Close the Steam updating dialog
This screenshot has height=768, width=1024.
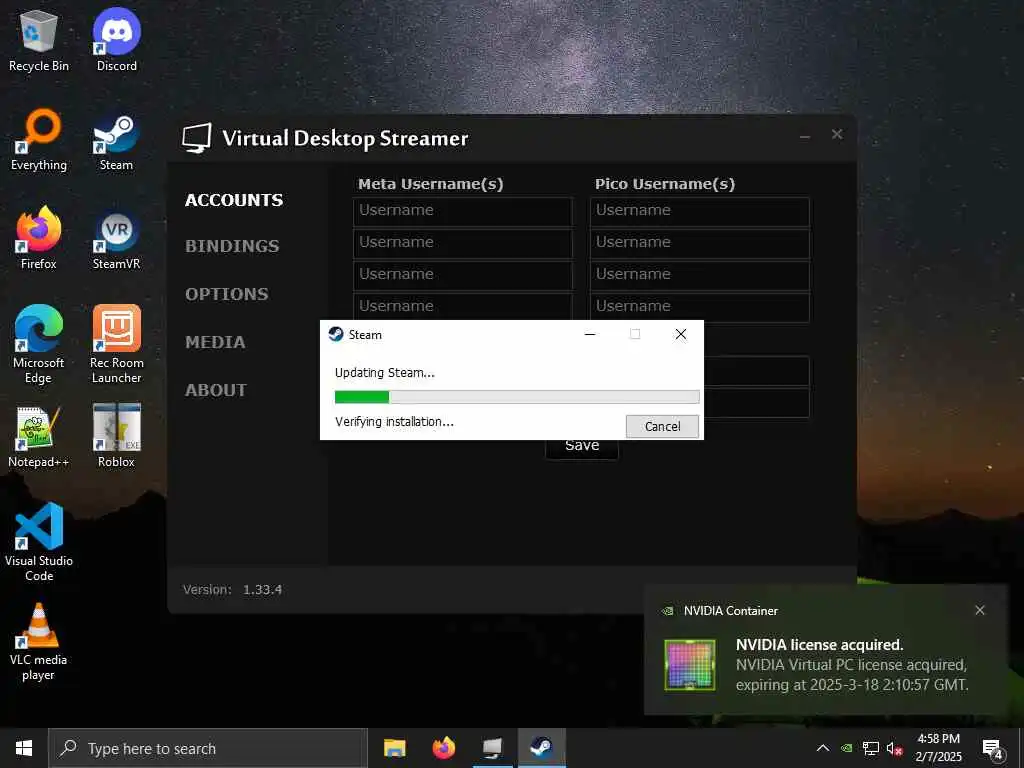coord(680,334)
